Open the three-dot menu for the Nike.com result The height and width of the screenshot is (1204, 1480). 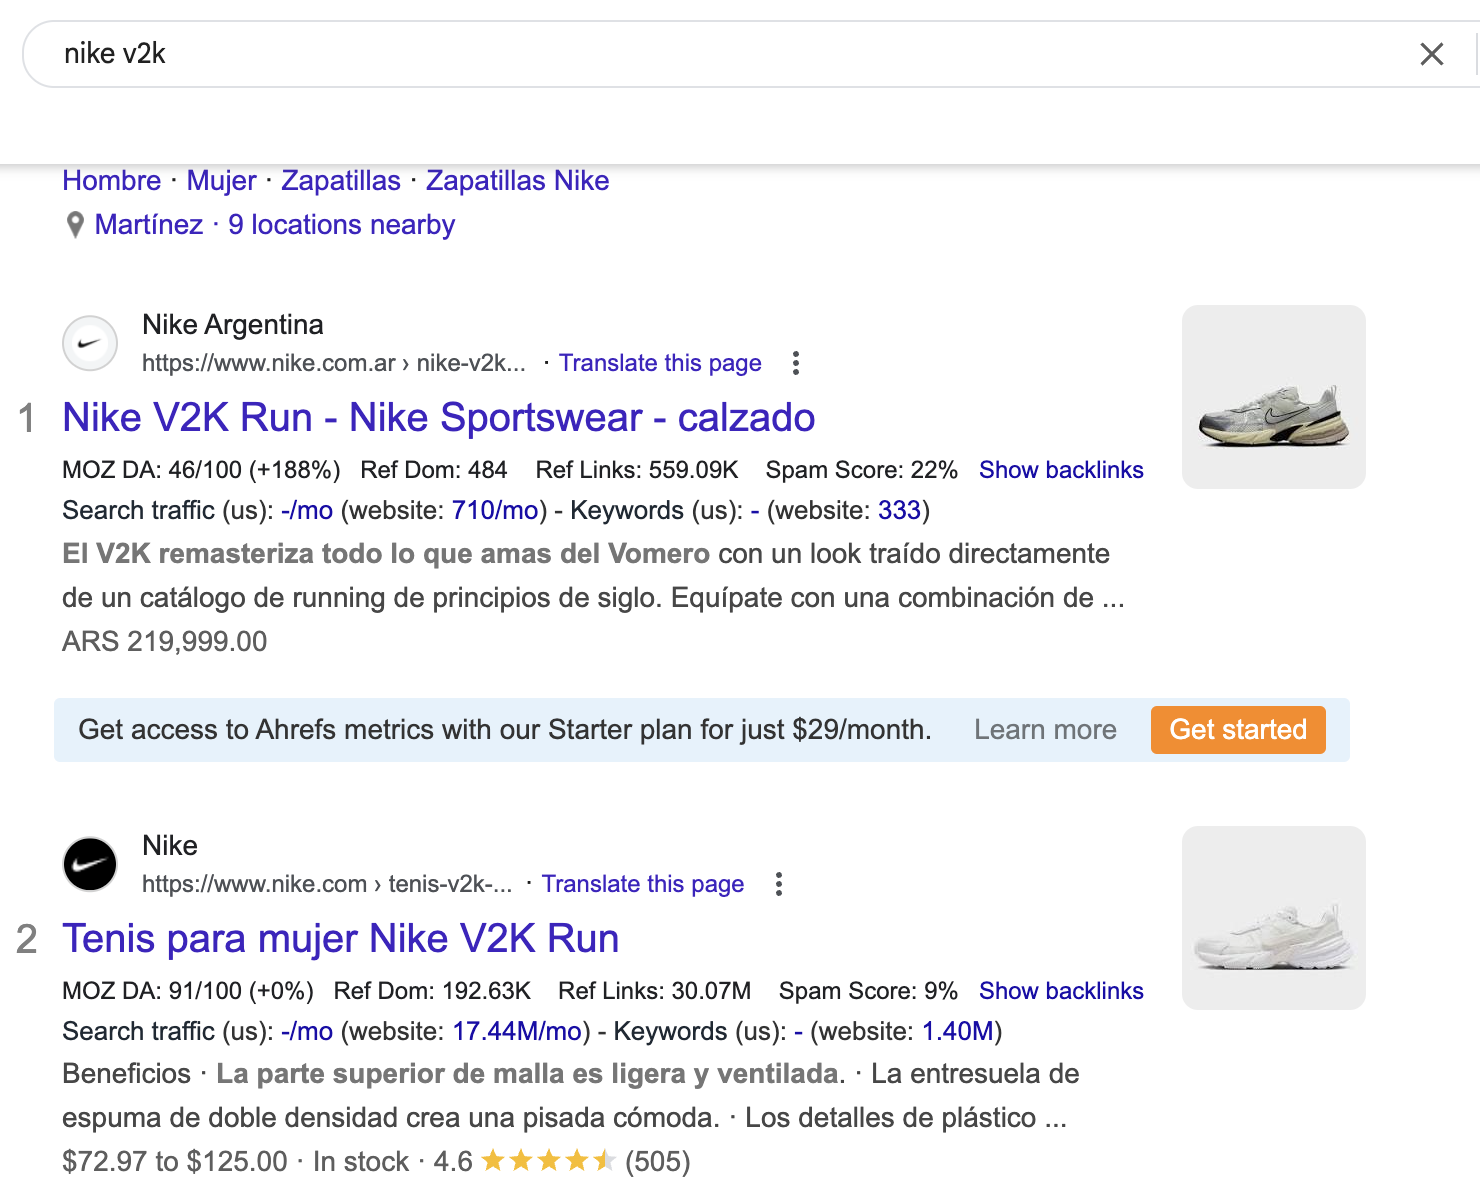(779, 884)
